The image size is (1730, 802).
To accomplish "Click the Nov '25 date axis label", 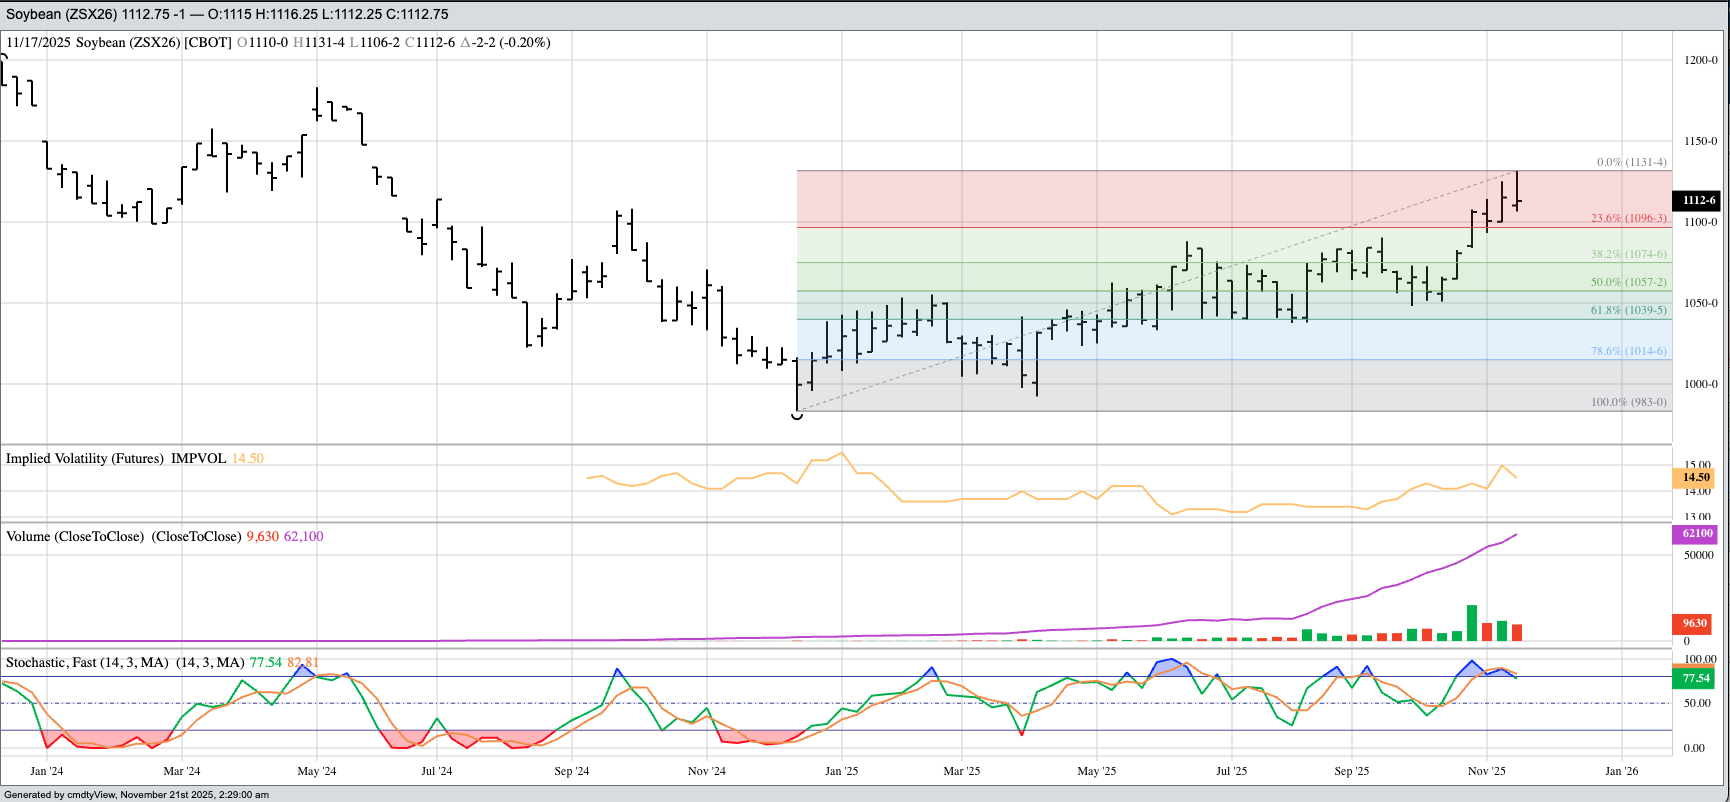I will [1486, 771].
